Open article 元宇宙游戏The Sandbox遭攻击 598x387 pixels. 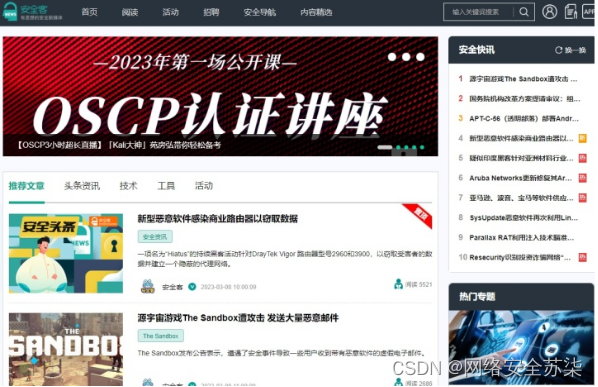click(x=238, y=318)
